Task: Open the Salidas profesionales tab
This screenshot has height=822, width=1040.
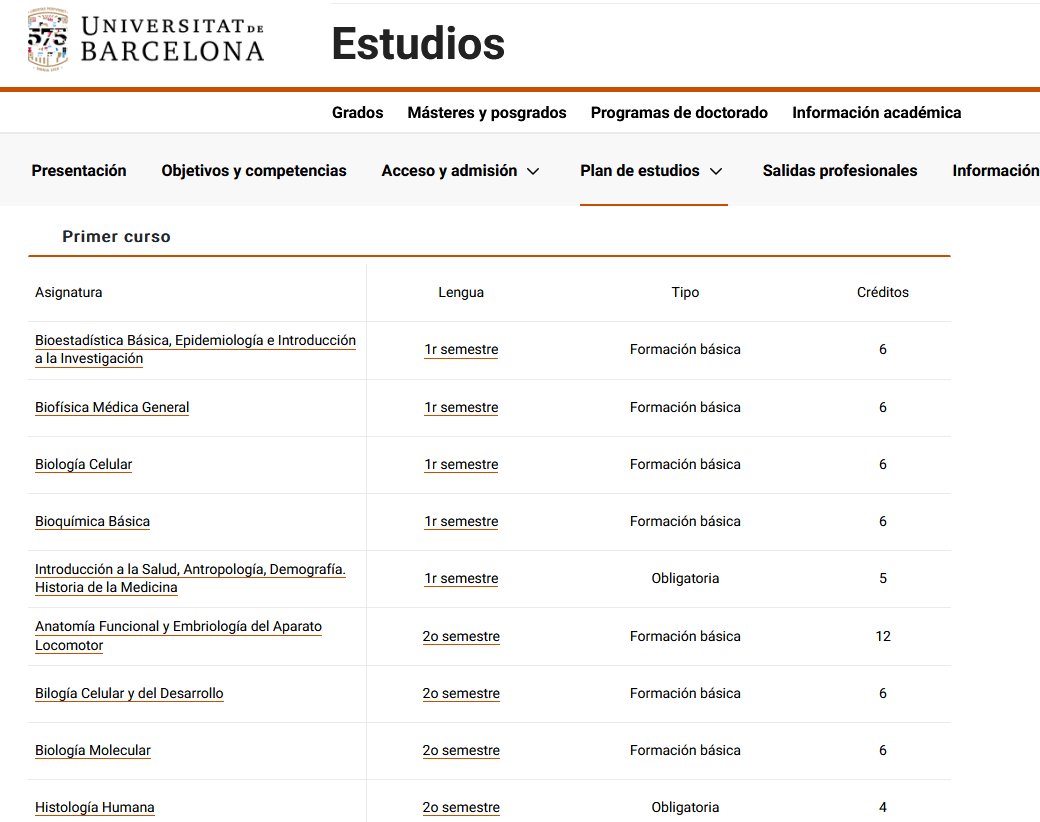Action: pyautogui.click(x=840, y=171)
